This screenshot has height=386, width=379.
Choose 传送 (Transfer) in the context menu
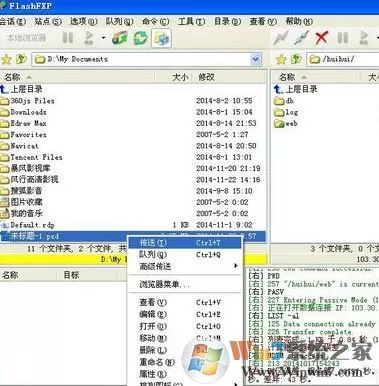[x=185, y=243]
